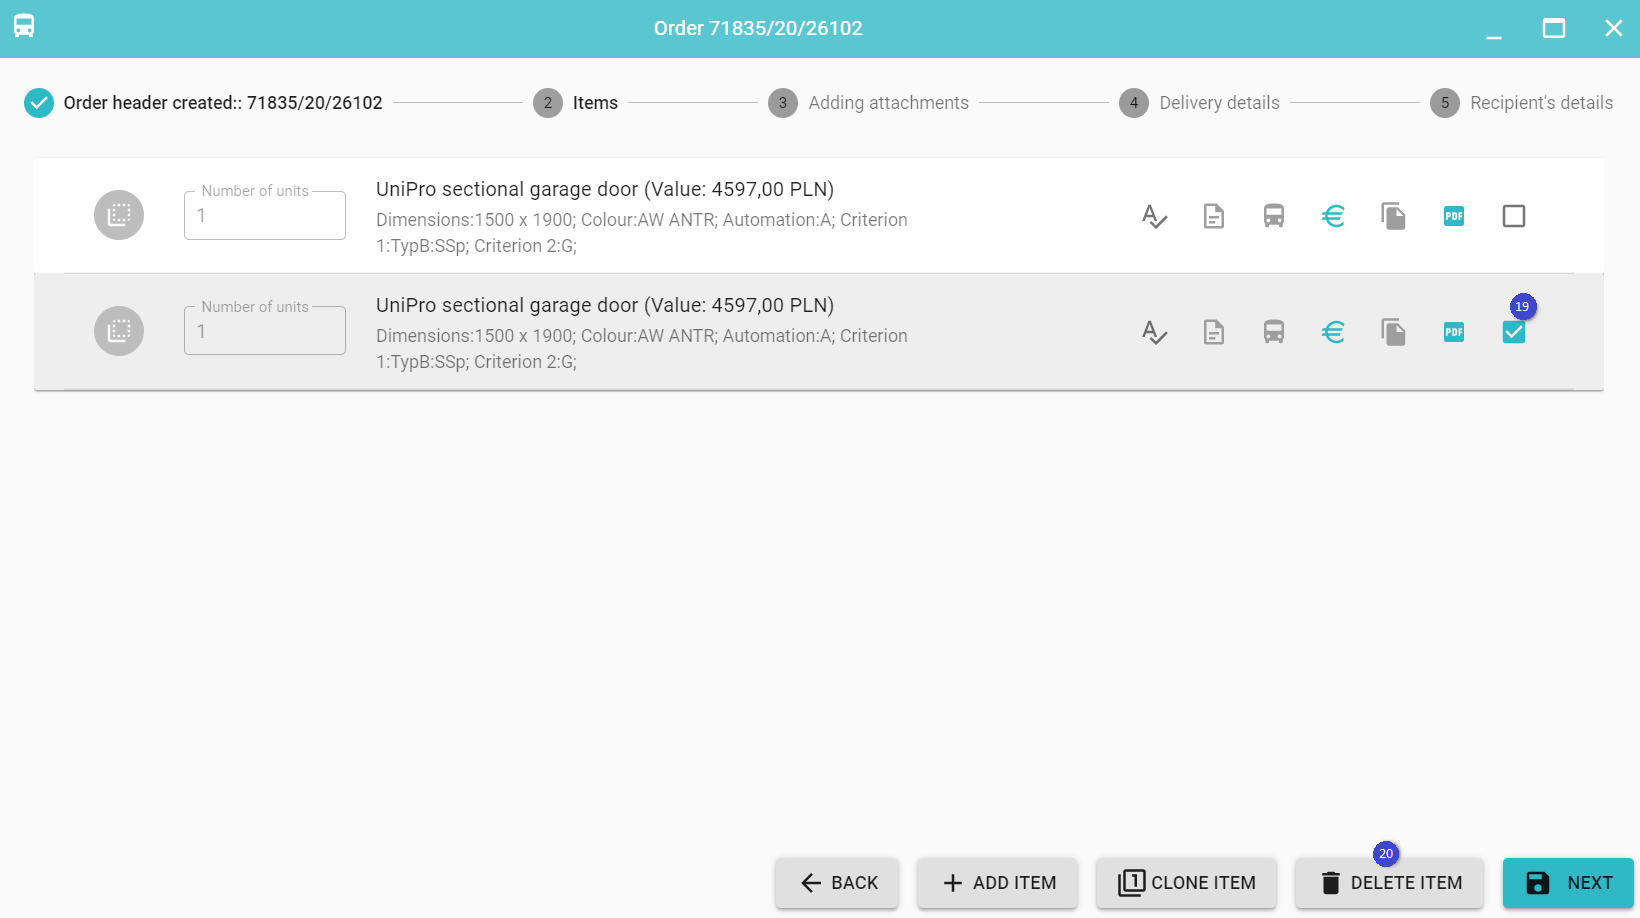Click the PDF icon in the second item row
This screenshot has width=1640, height=918.
[1454, 332]
